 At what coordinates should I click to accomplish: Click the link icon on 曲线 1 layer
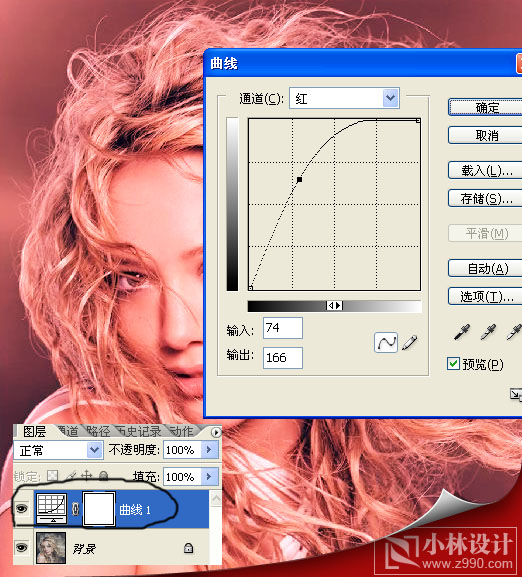tap(75, 509)
